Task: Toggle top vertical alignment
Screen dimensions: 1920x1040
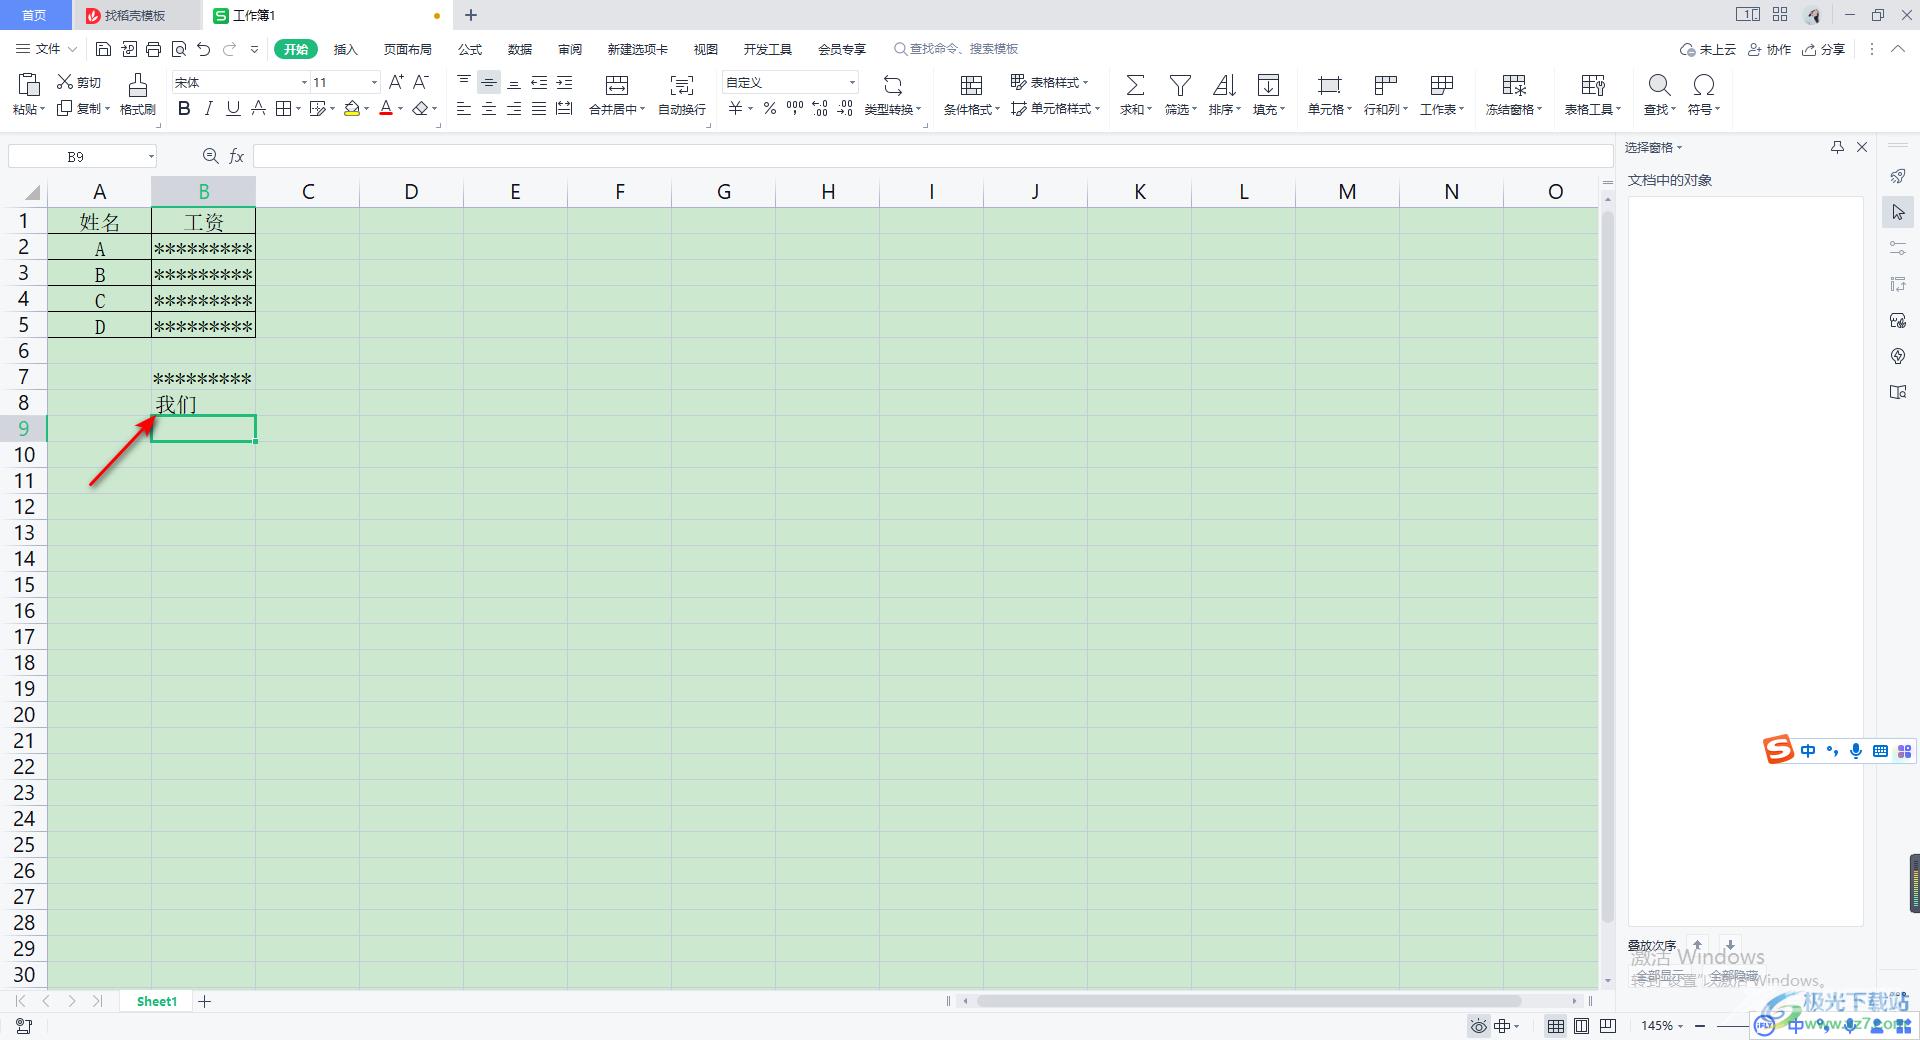Action: 464,82
